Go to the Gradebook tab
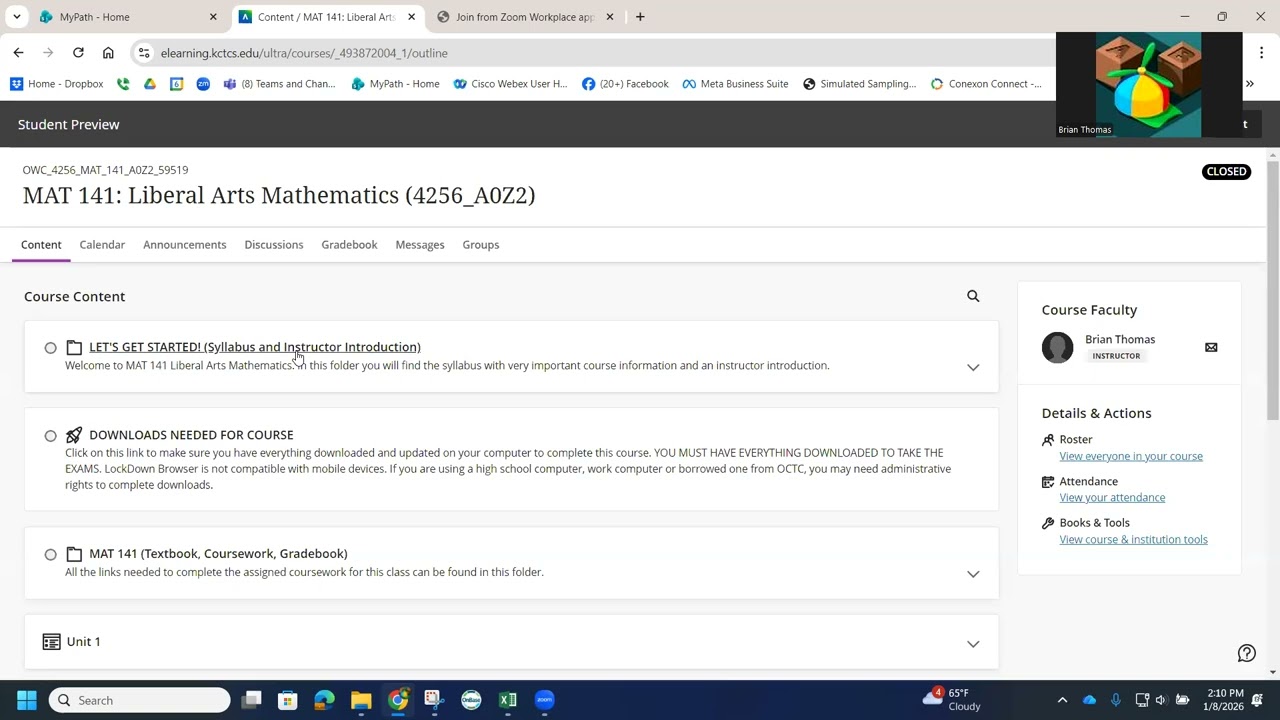Image resolution: width=1280 pixels, height=720 pixels. 349,244
